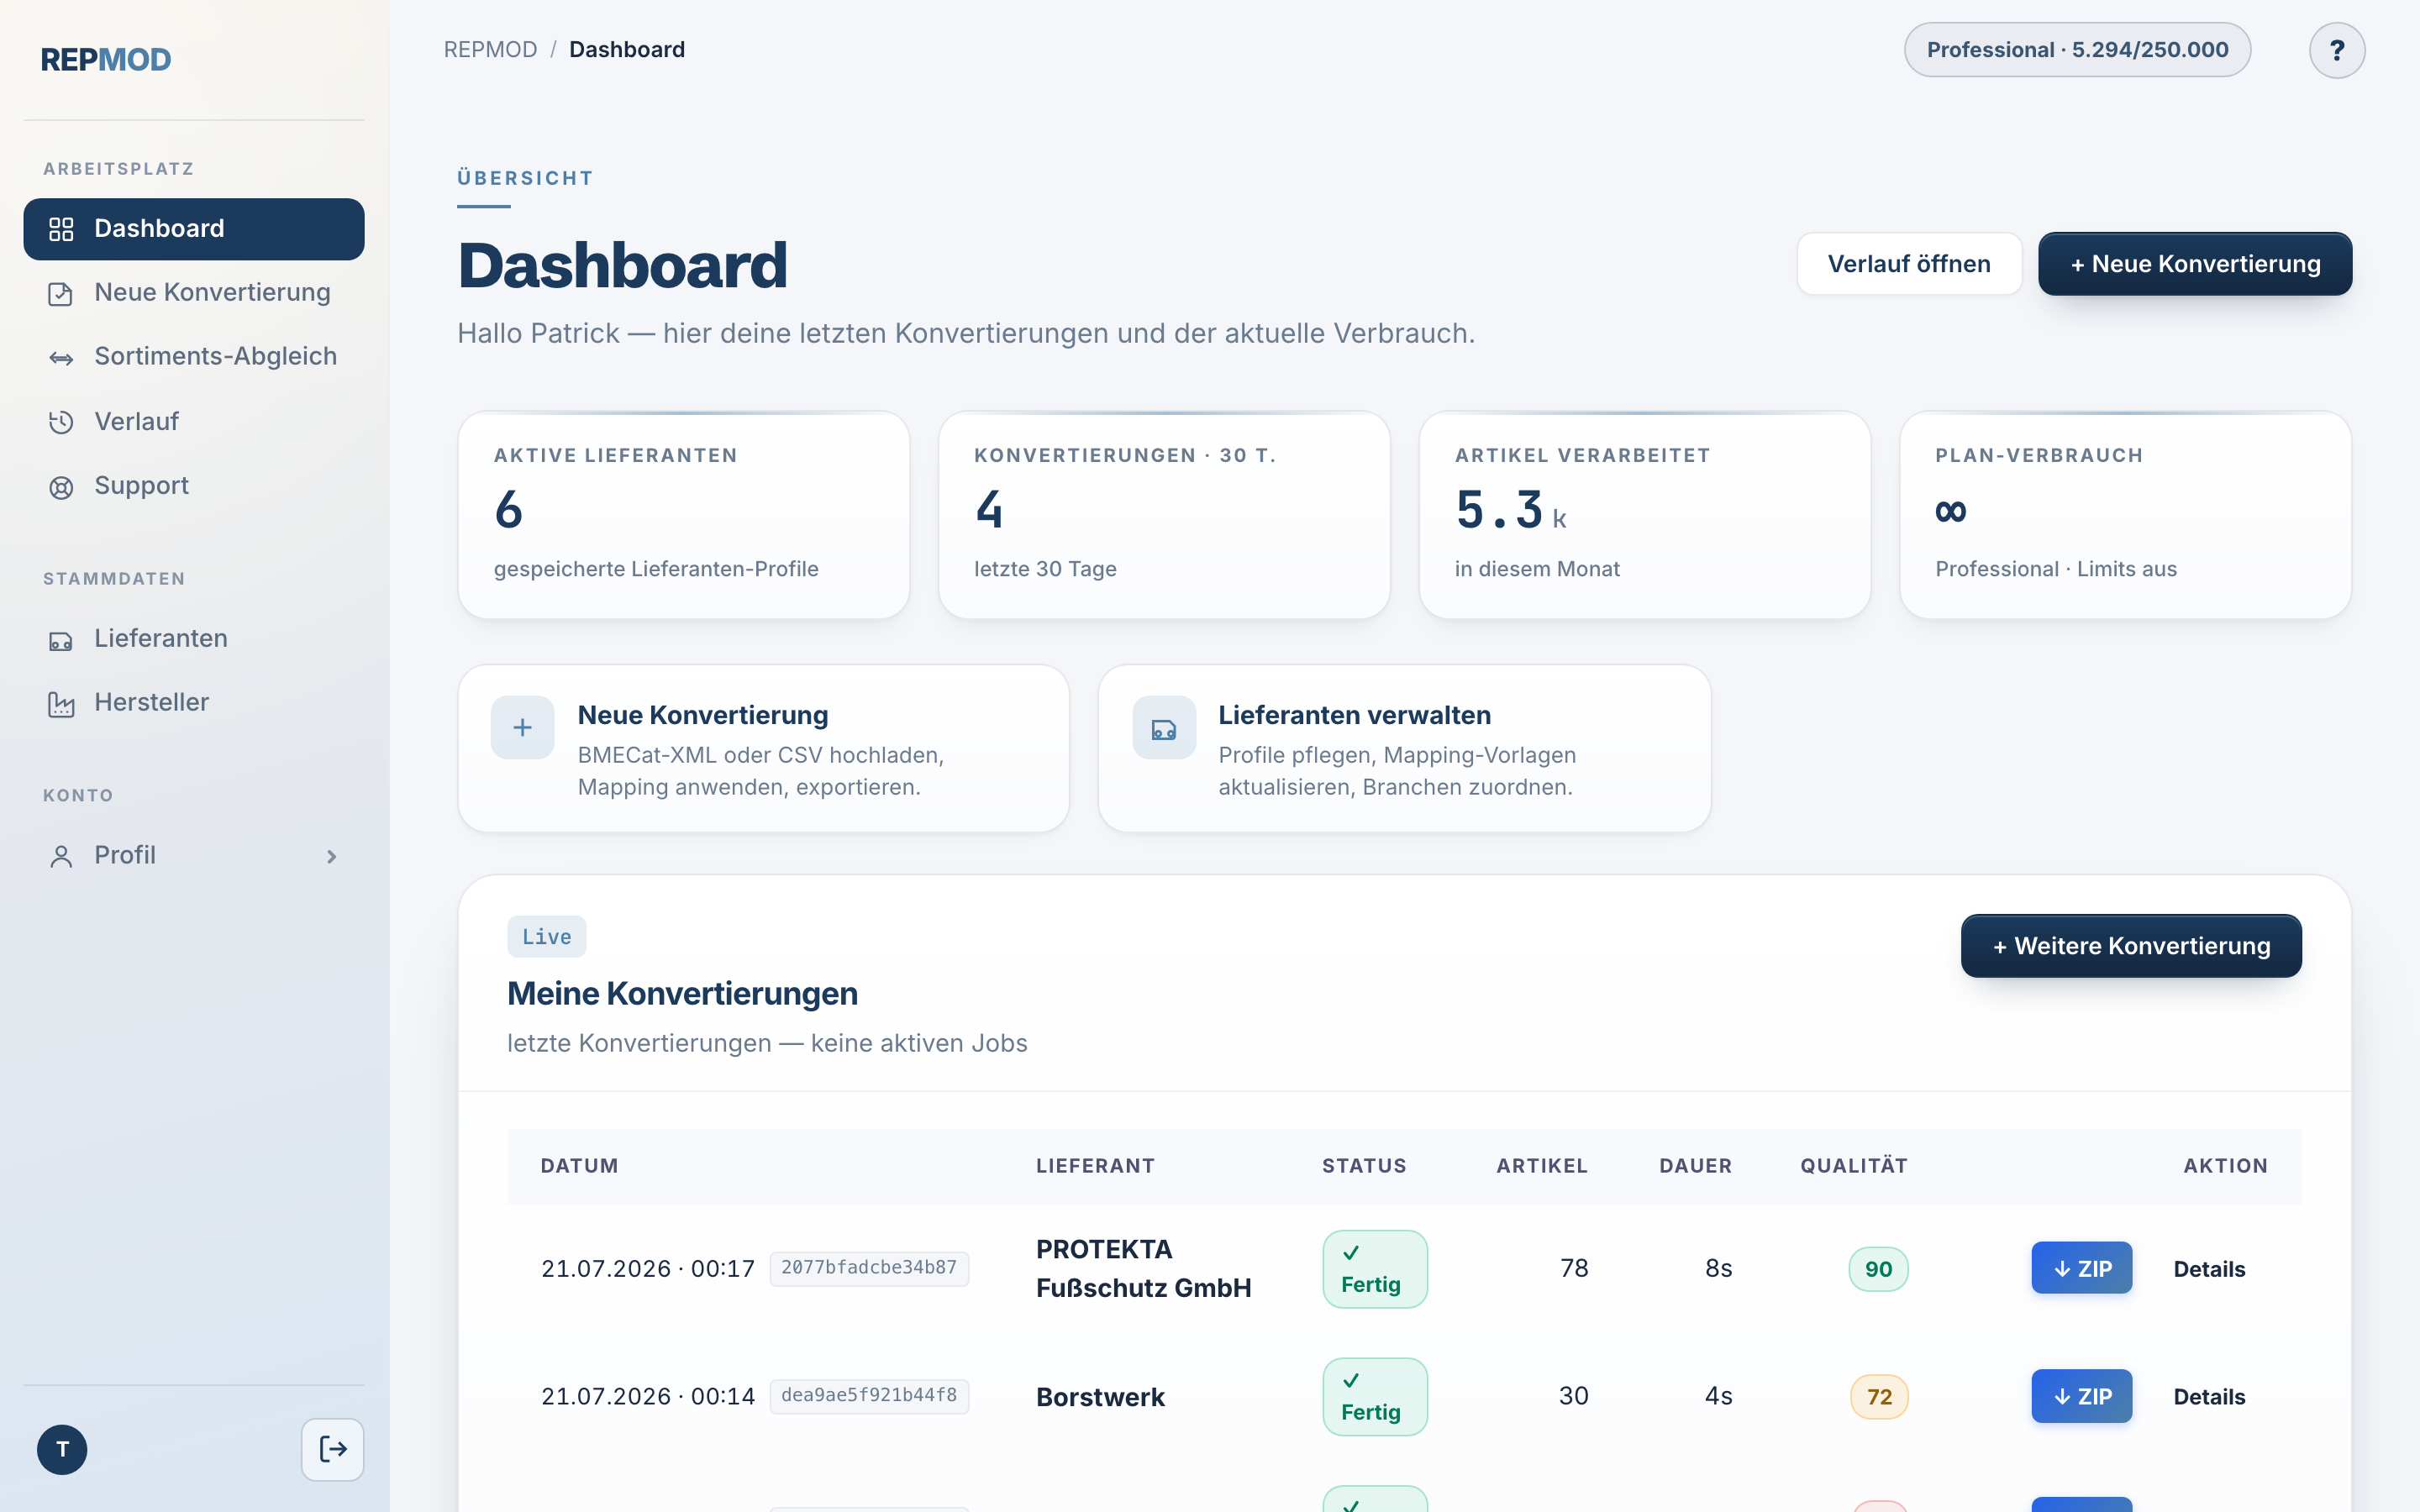
Task: Click the Lieferanten truck icon in sidebar
Action: point(61,640)
